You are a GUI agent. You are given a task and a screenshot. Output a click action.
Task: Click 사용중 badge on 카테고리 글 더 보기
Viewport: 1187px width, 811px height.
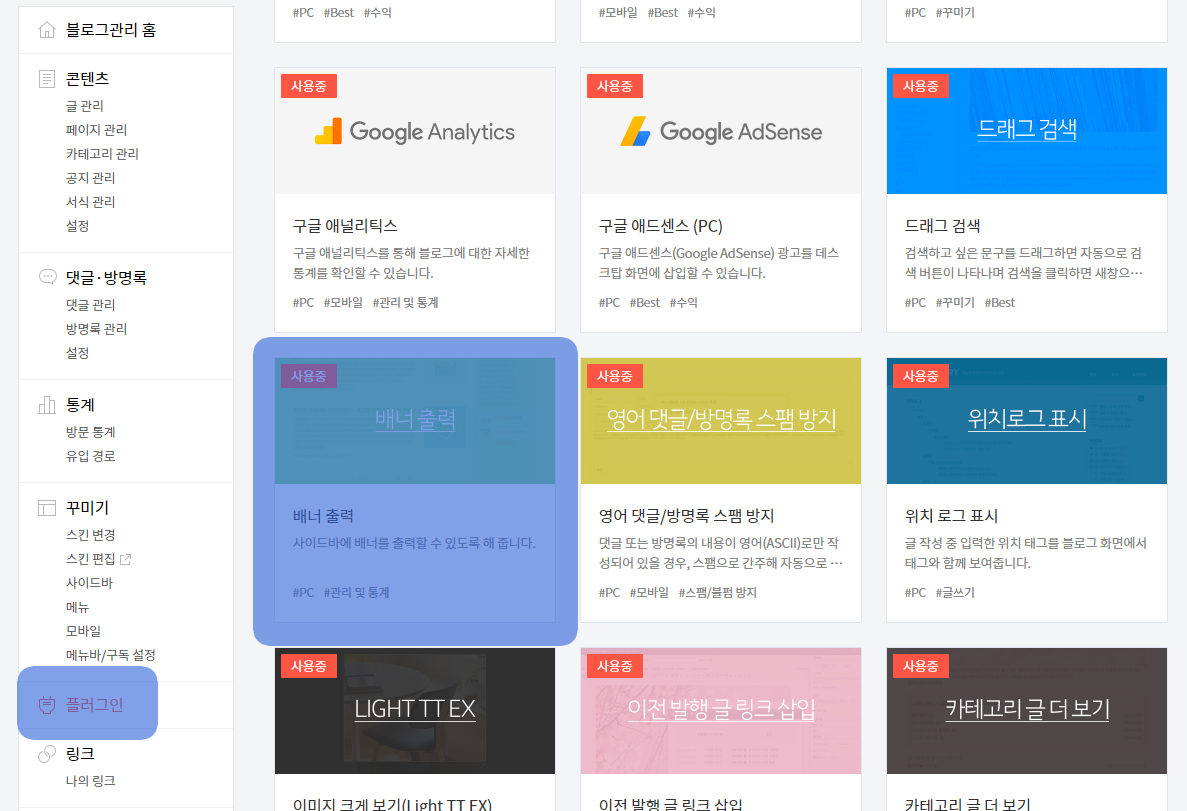[x=921, y=666]
